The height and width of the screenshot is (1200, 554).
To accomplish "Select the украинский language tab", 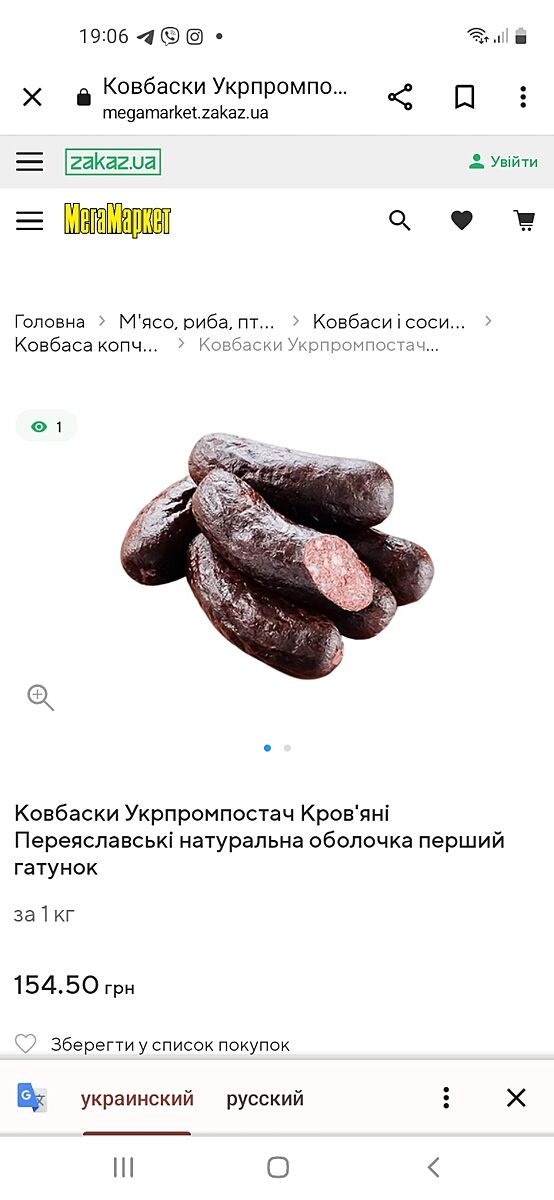I will click(137, 1099).
